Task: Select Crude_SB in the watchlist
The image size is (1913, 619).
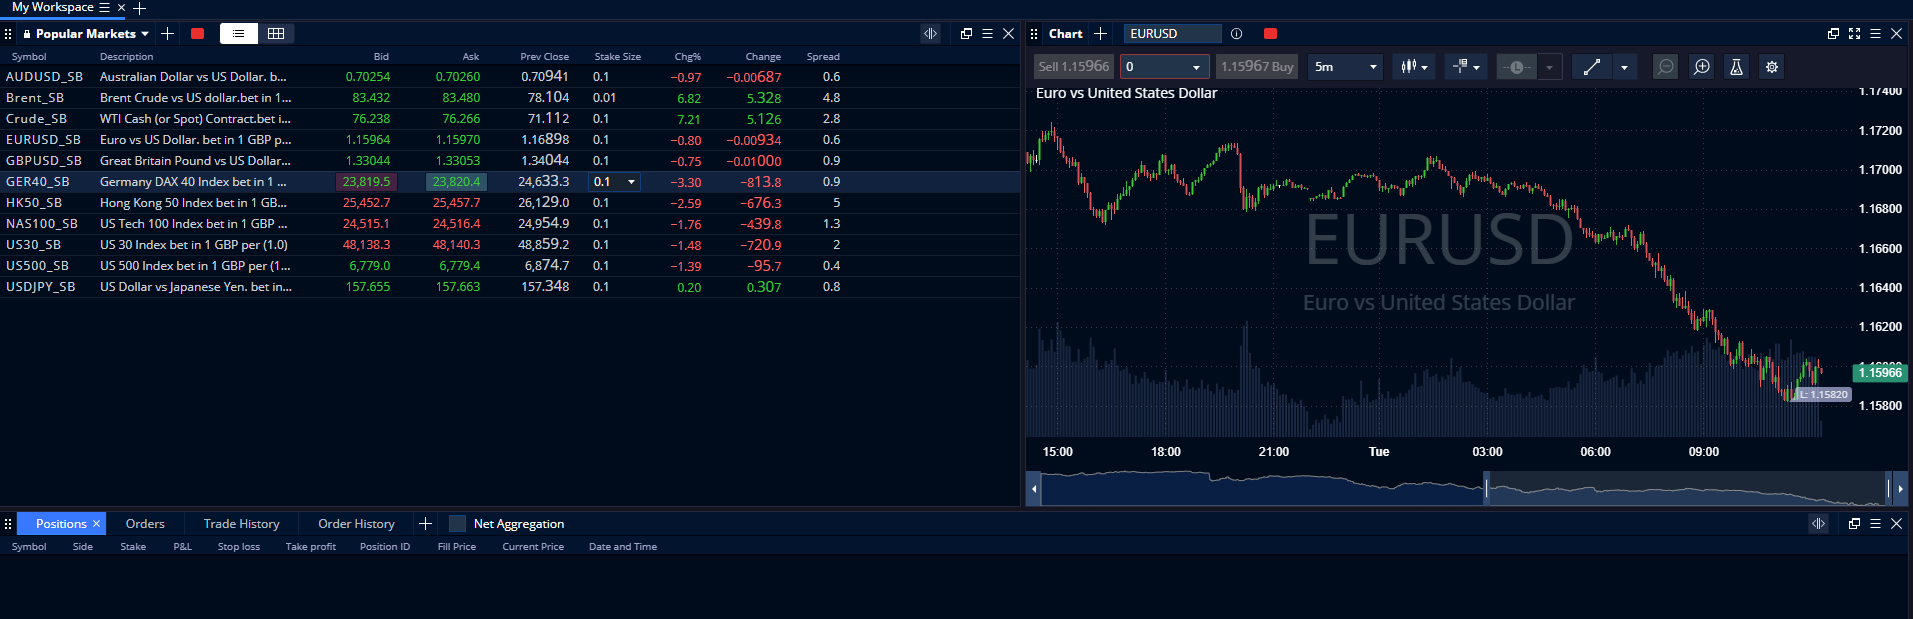Action: [36, 119]
